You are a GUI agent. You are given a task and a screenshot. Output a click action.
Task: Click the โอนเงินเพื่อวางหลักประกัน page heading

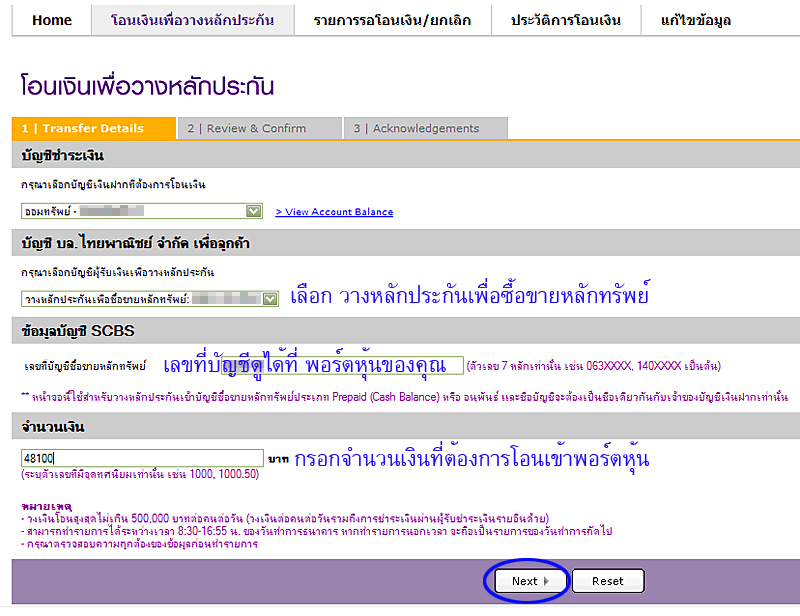pos(147,87)
